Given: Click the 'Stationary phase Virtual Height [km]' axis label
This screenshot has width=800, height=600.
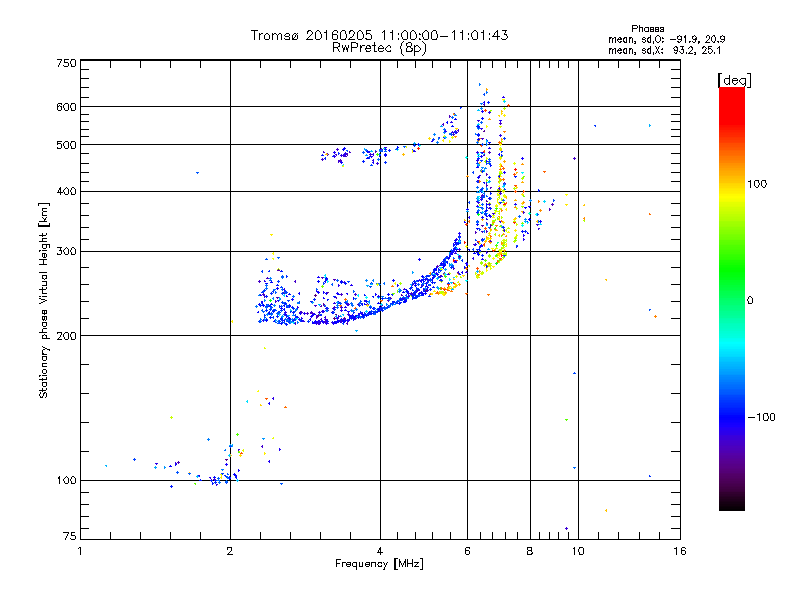Looking at the screenshot, I should 43,301.
